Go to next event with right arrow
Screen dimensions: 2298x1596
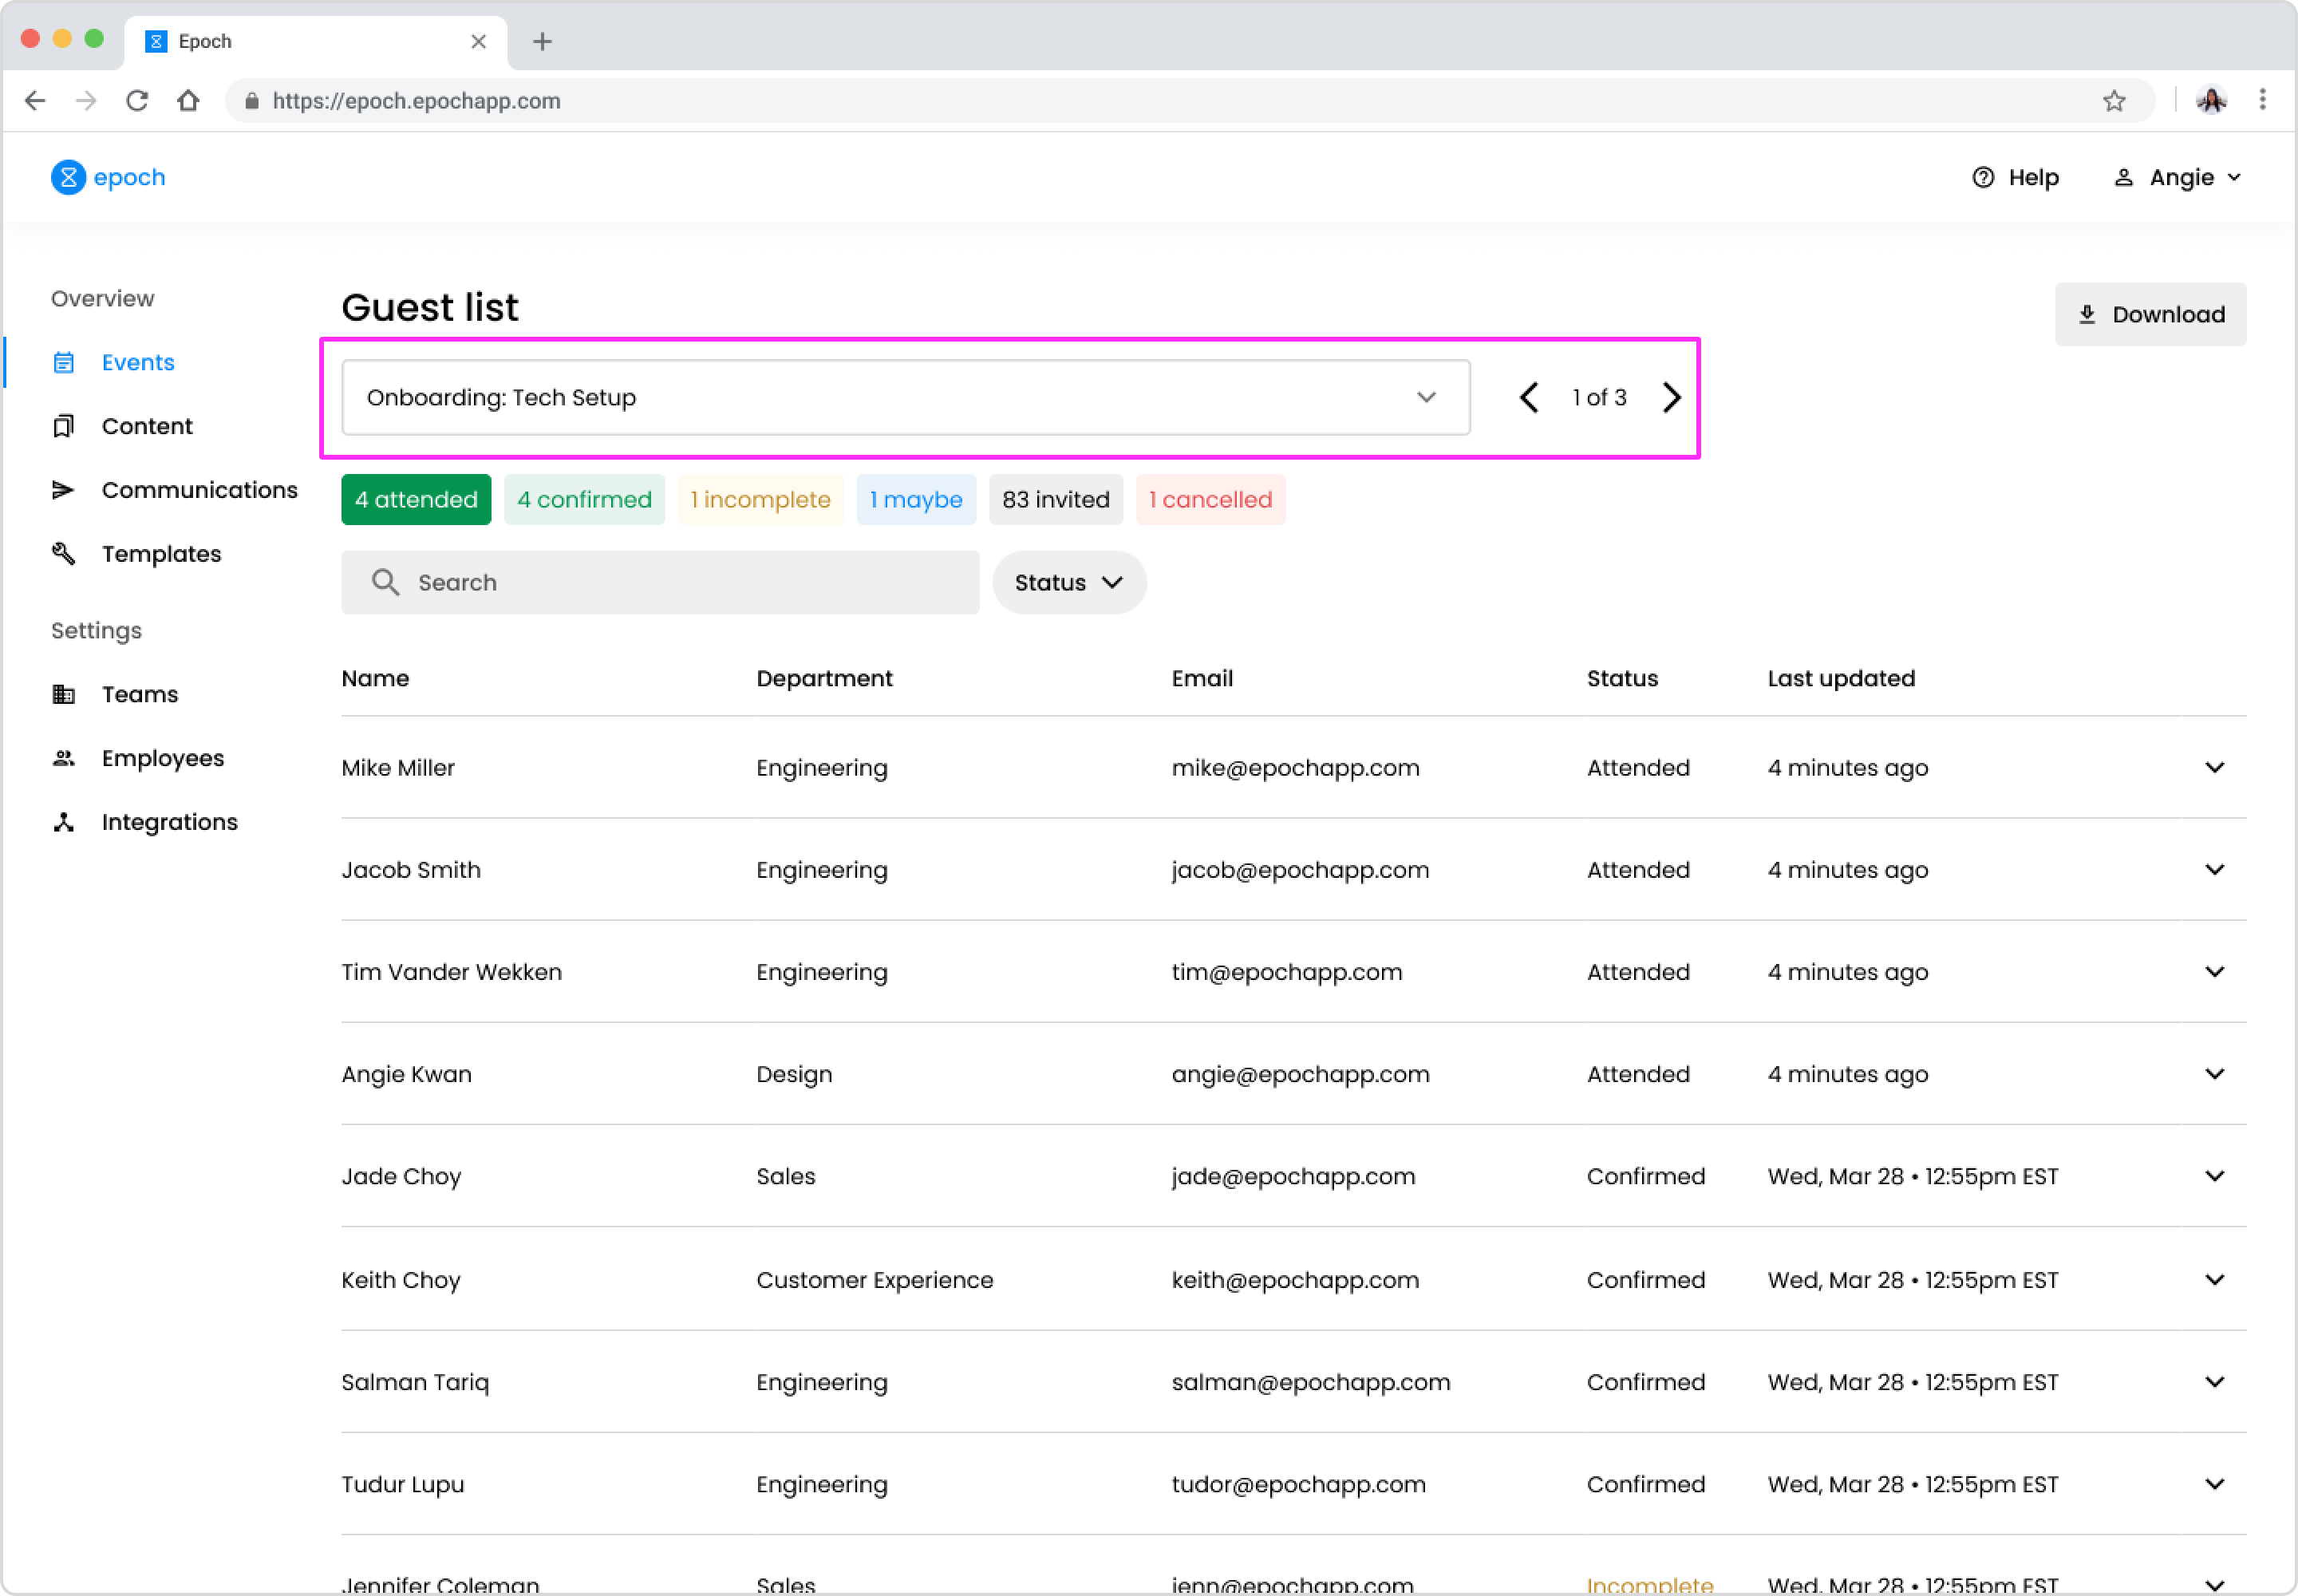click(1671, 397)
